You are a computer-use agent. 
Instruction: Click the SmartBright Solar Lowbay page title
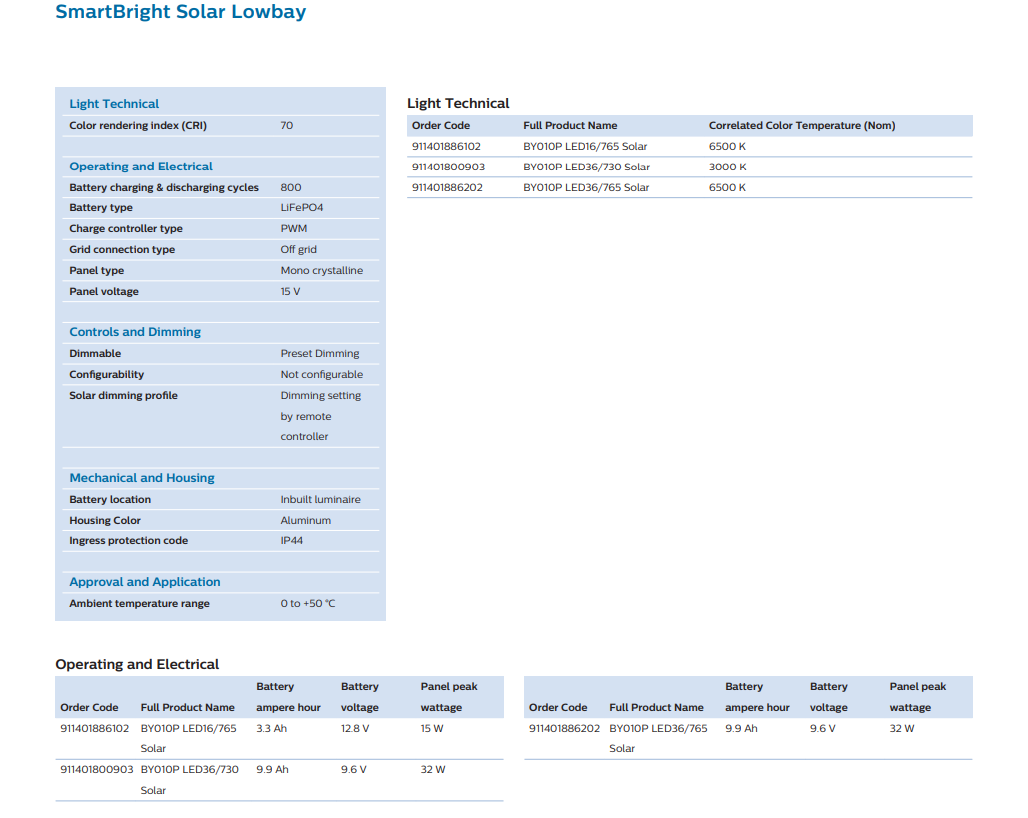pyautogui.click(x=180, y=13)
